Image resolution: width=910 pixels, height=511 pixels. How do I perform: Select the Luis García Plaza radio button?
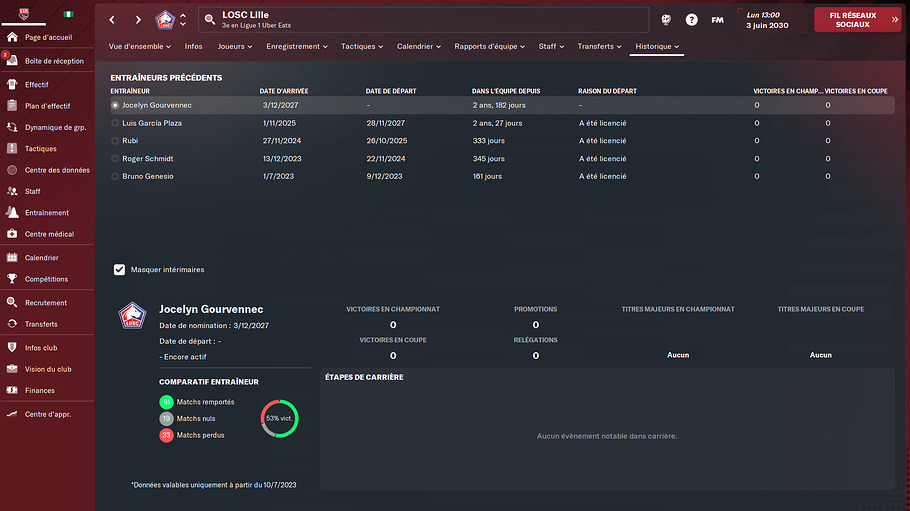(115, 123)
